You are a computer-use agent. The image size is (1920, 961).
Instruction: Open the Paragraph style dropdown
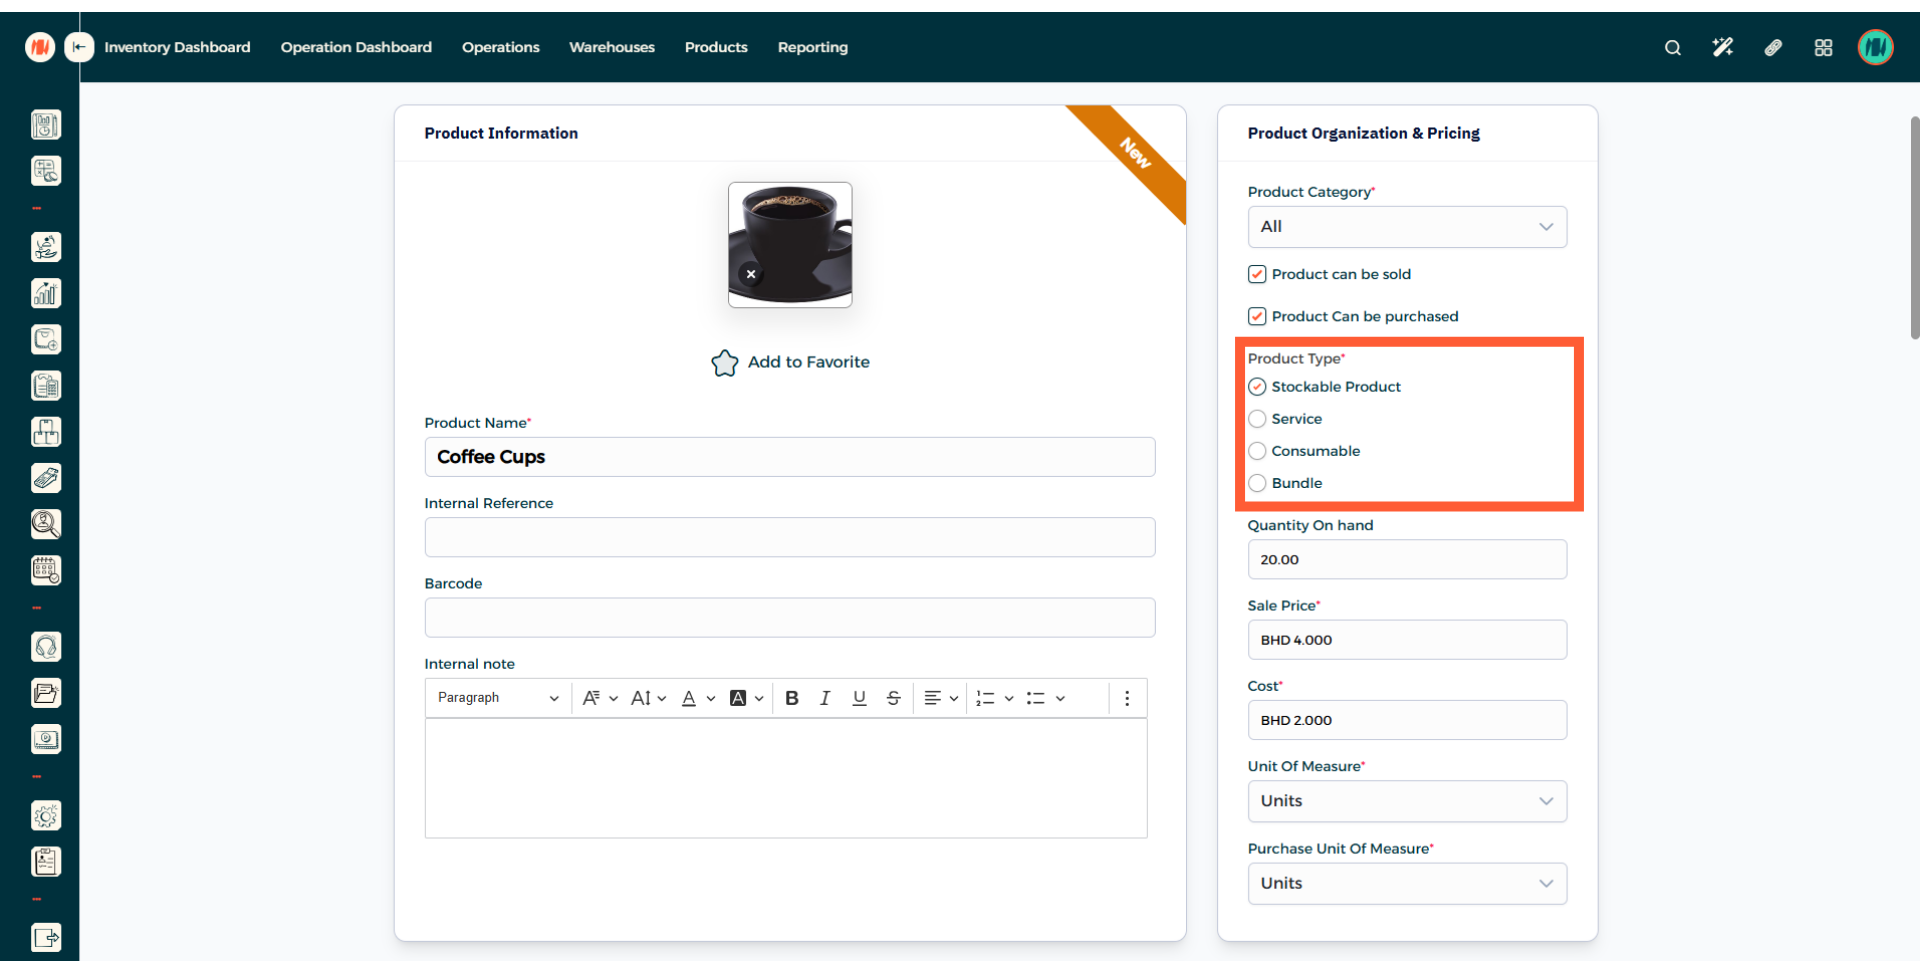coord(497,698)
